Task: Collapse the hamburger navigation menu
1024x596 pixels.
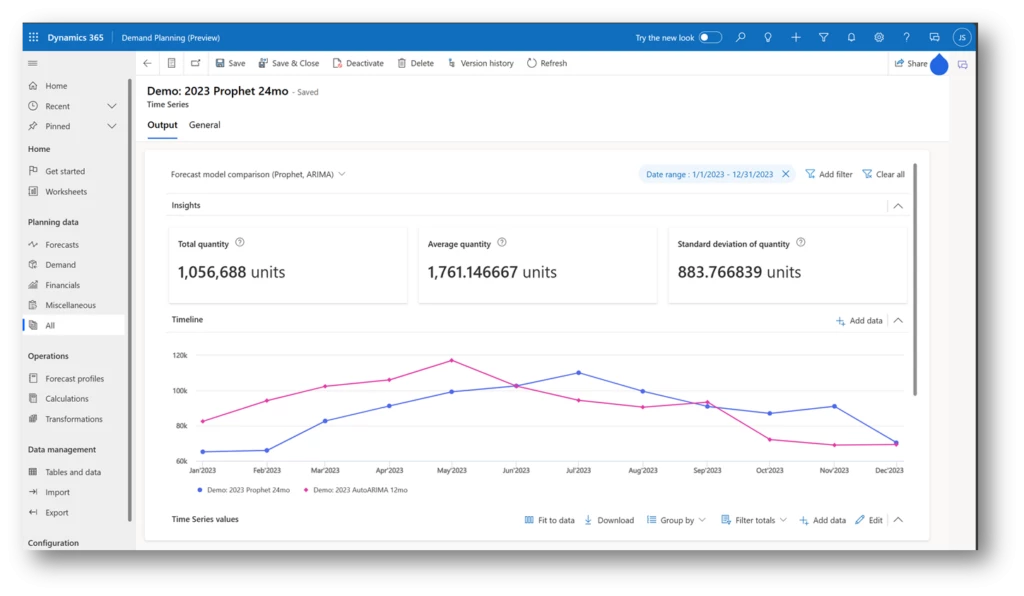Action: pos(33,63)
